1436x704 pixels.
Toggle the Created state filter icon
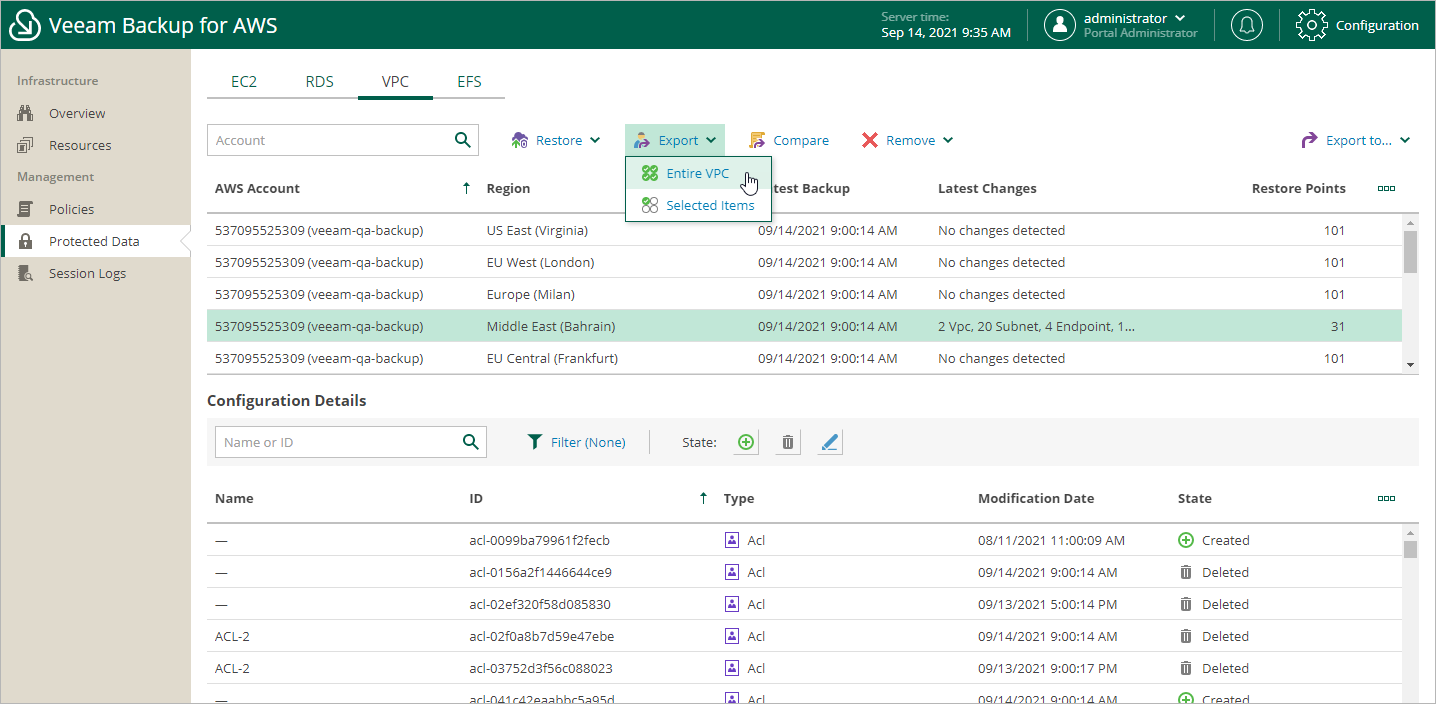(x=746, y=442)
